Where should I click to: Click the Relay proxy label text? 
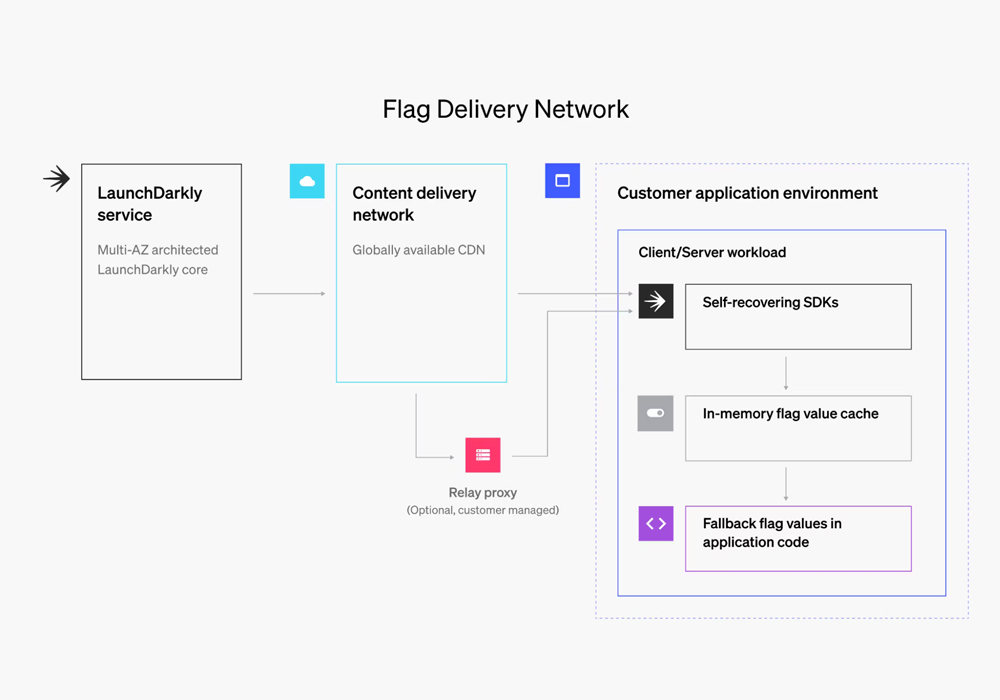pyautogui.click(x=483, y=492)
